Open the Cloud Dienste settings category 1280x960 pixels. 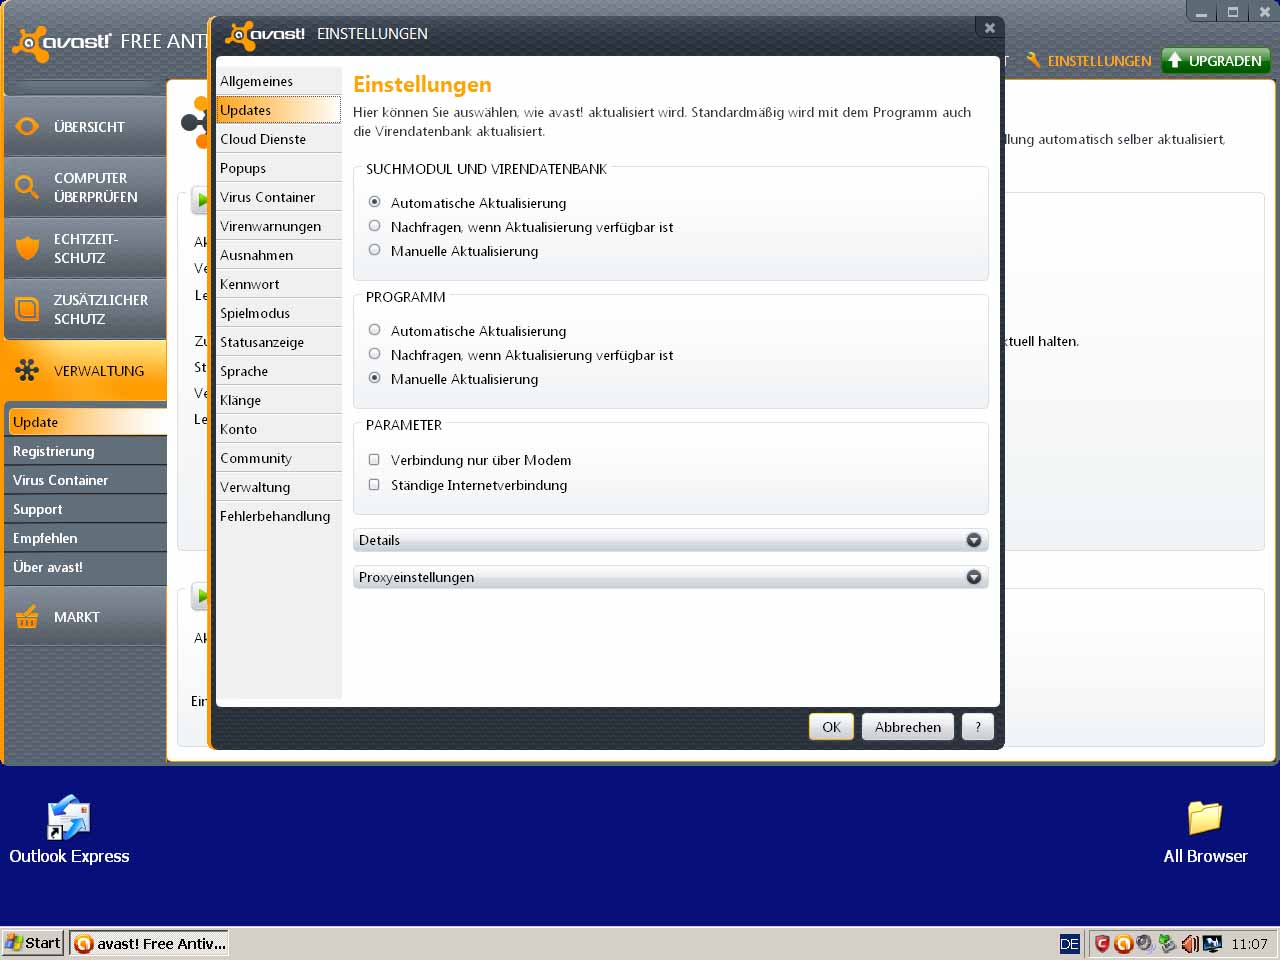tap(279, 139)
